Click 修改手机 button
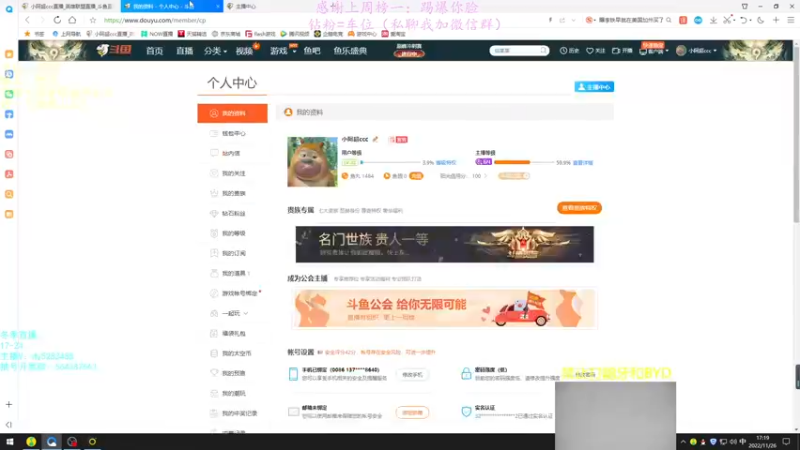 412,374
